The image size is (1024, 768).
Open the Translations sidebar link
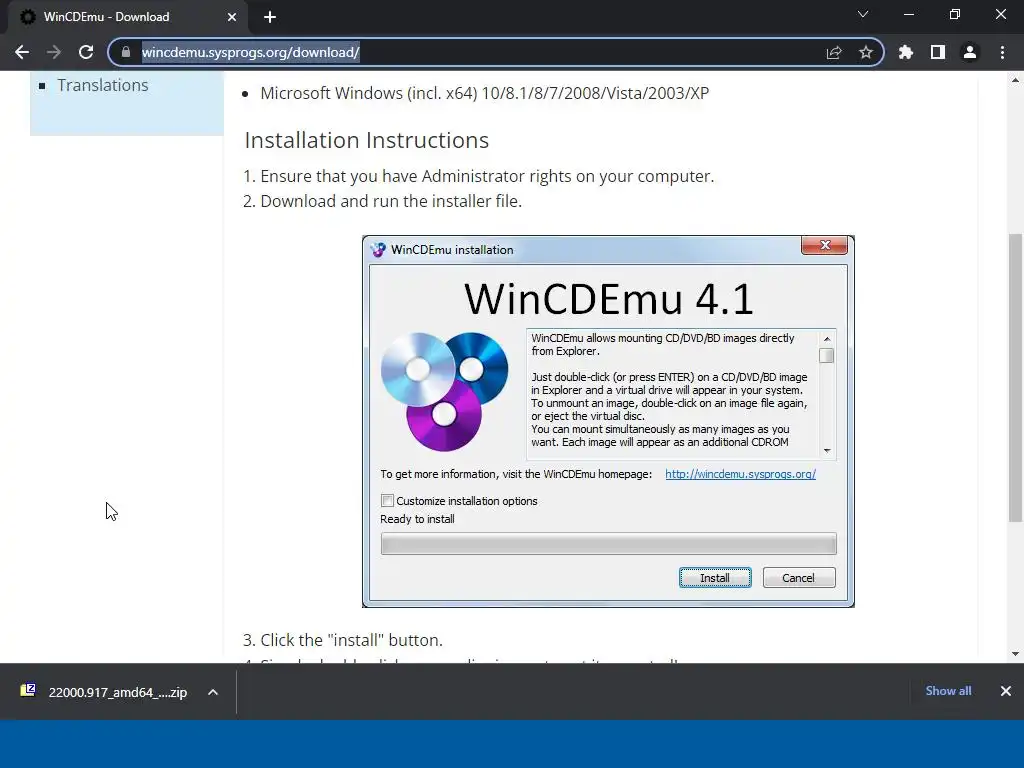103,85
